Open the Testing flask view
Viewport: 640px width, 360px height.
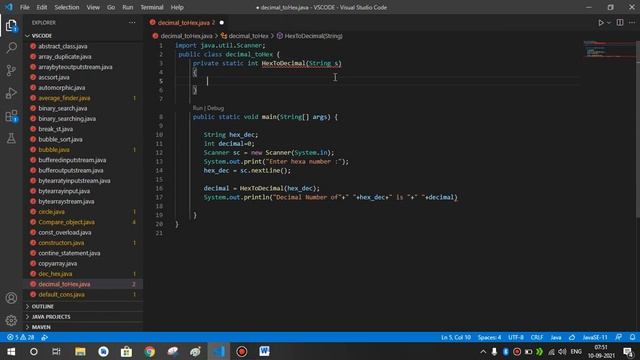[11, 138]
